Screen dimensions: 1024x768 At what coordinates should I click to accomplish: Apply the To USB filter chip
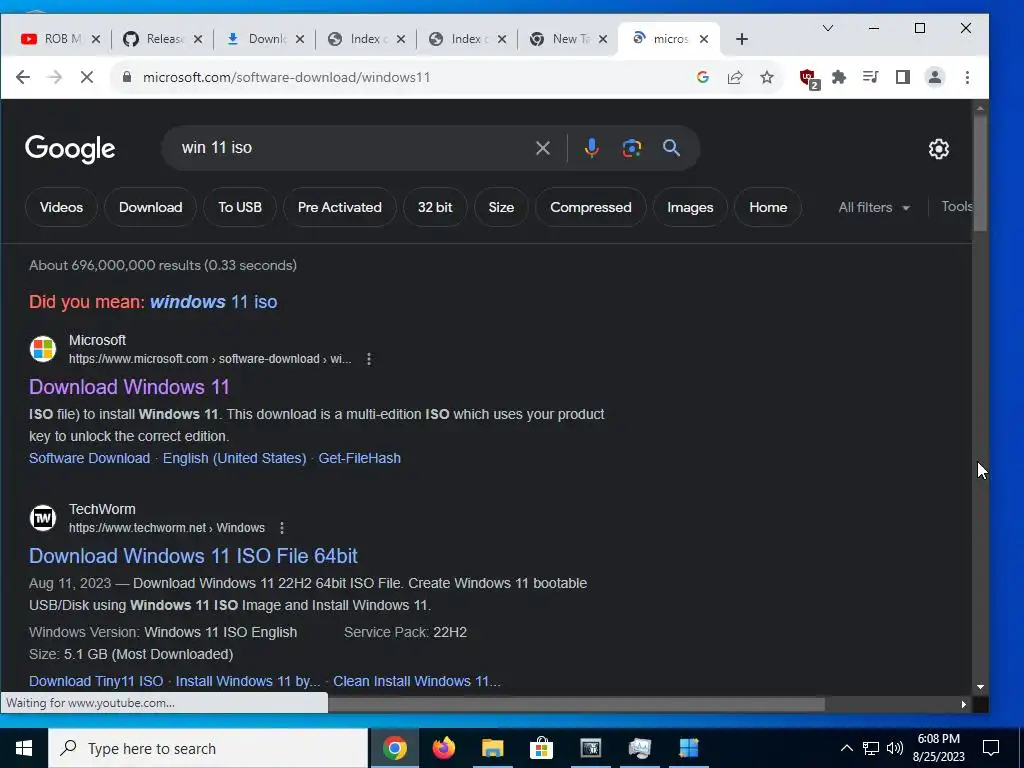point(240,207)
